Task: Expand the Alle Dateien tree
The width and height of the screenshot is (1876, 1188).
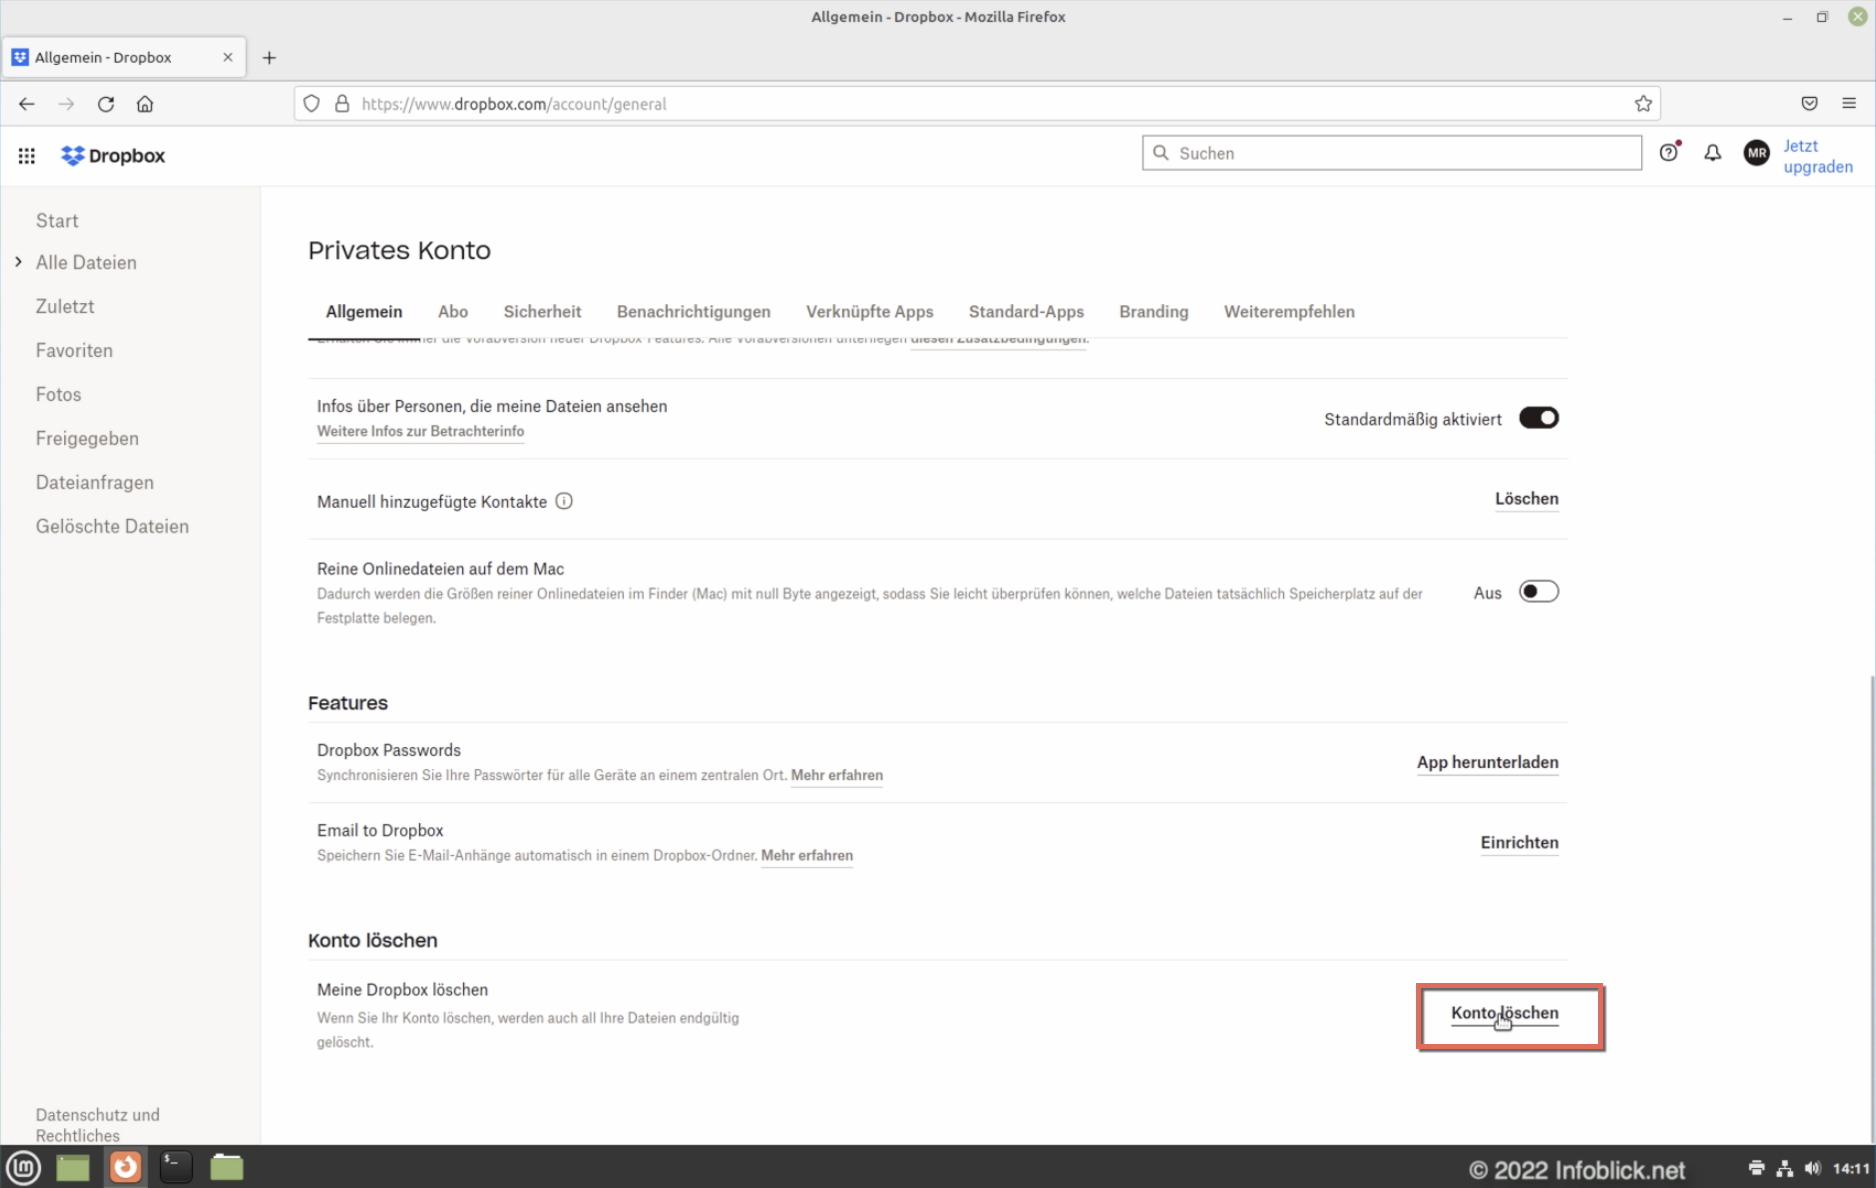Action: pos(18,262)
